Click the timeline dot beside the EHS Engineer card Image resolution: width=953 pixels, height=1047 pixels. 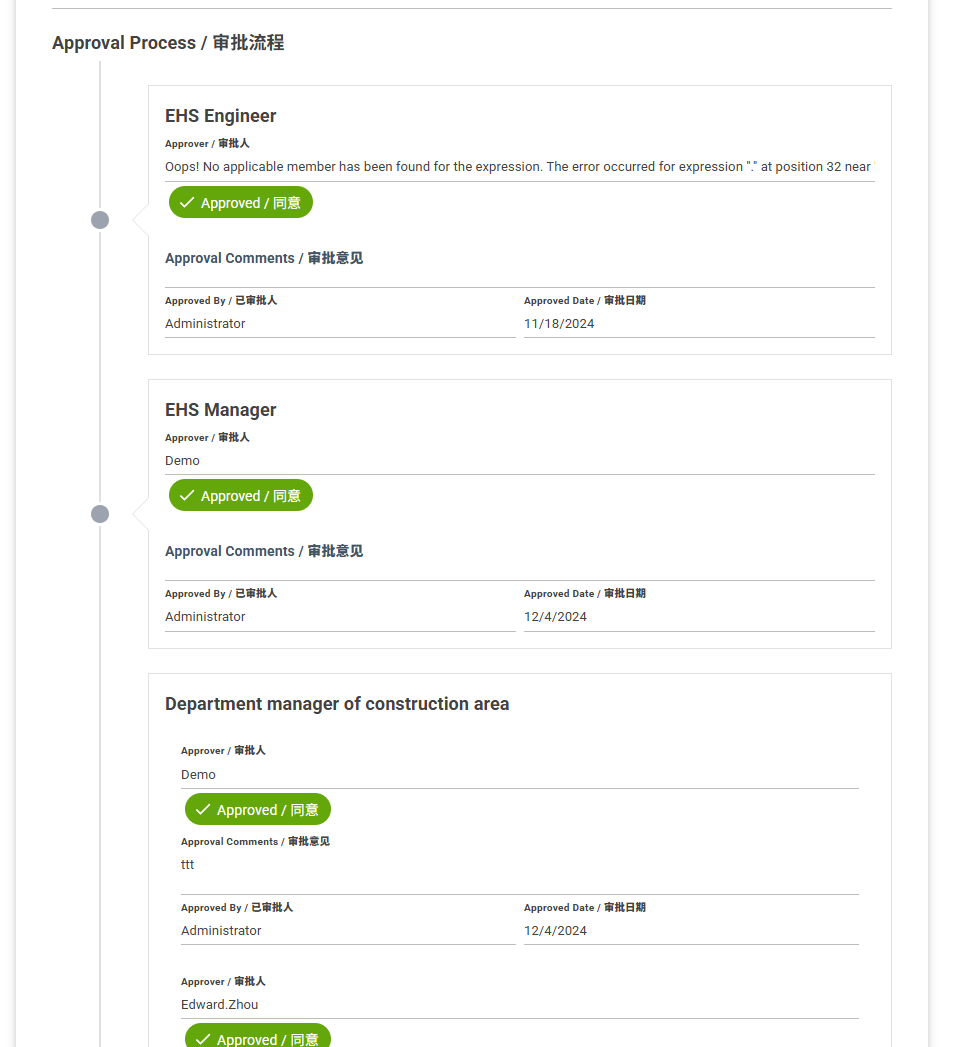[100, 220]
